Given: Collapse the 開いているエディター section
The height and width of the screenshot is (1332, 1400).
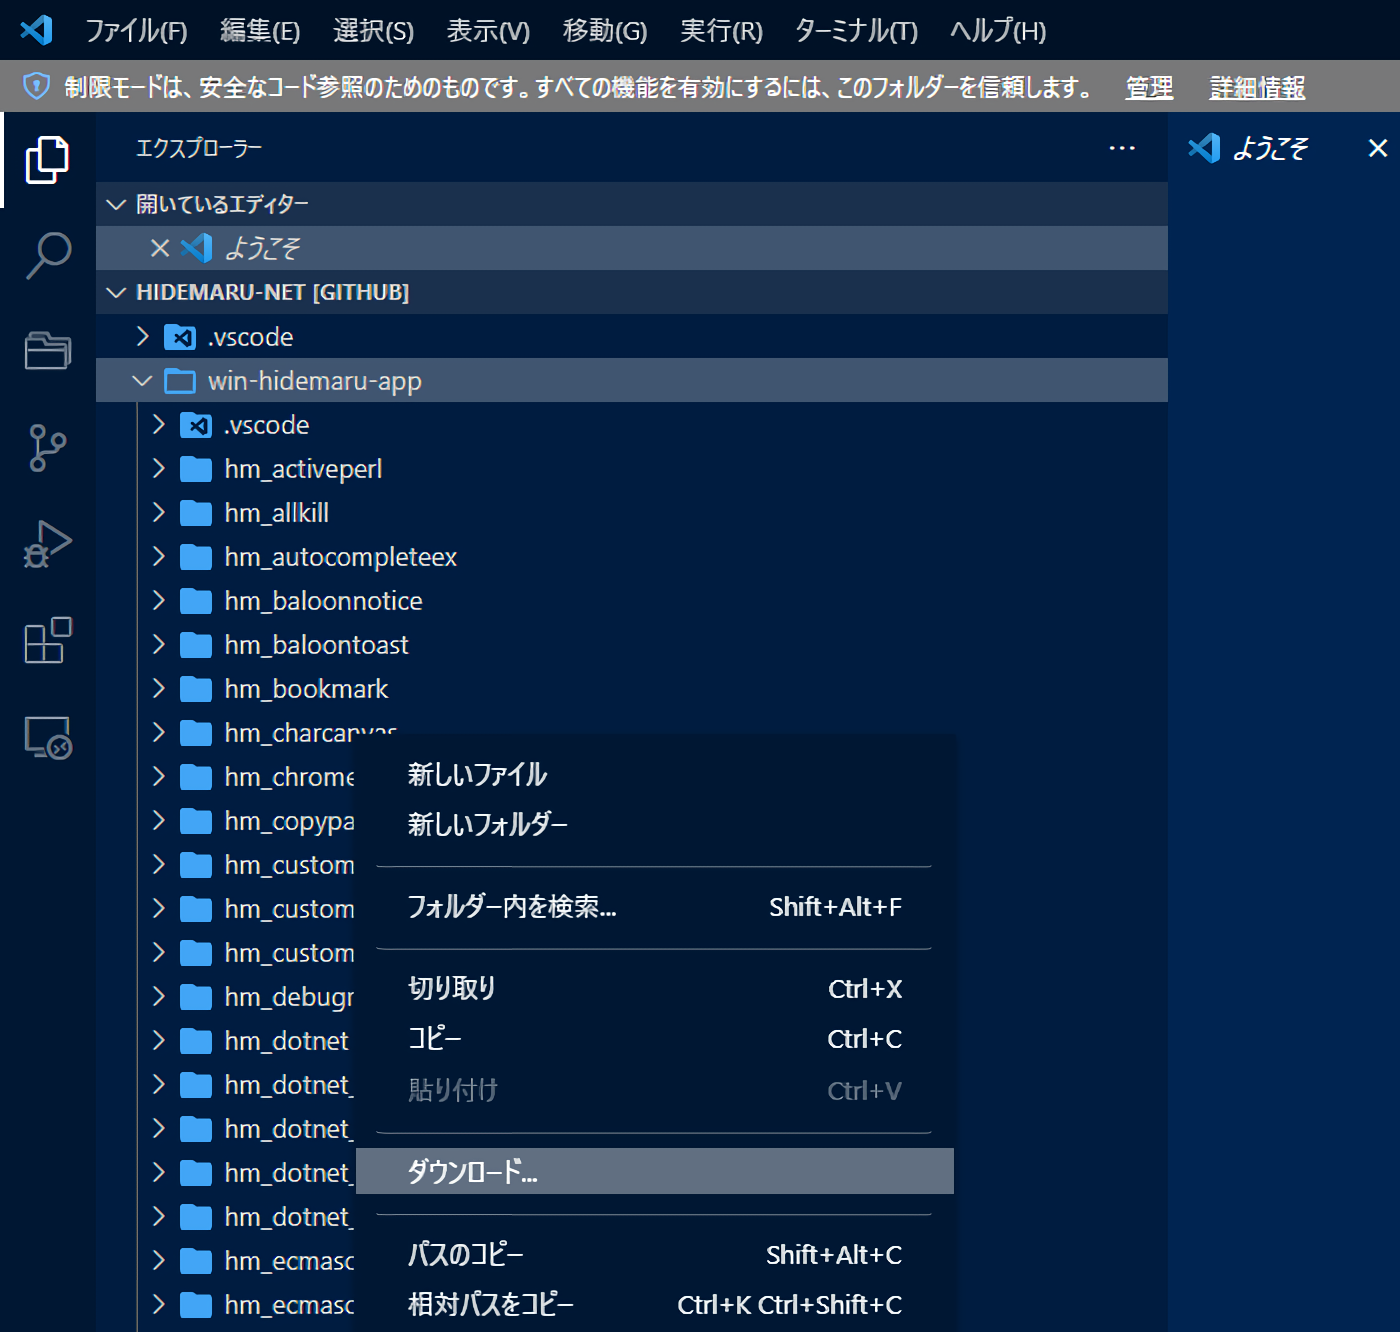Looking at the screenshot, I should click(117, 204).
